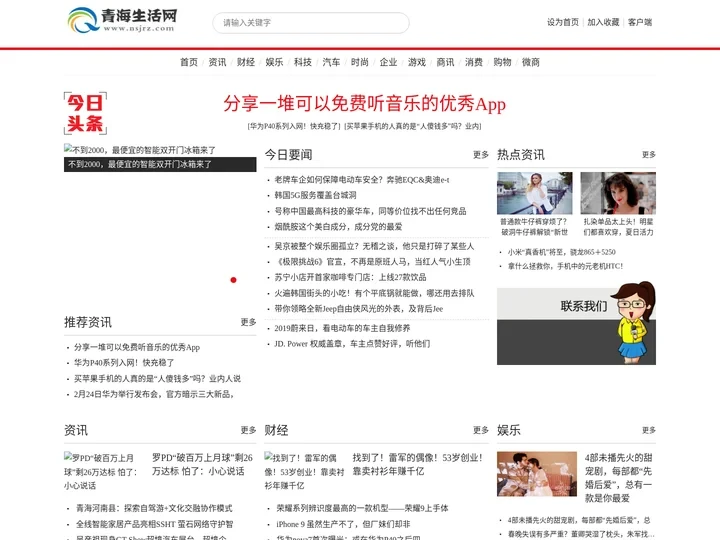Screen dimensions: 720x540
Task: Open article 号称中国最高科技的豪华车
Action: [370, 211]
